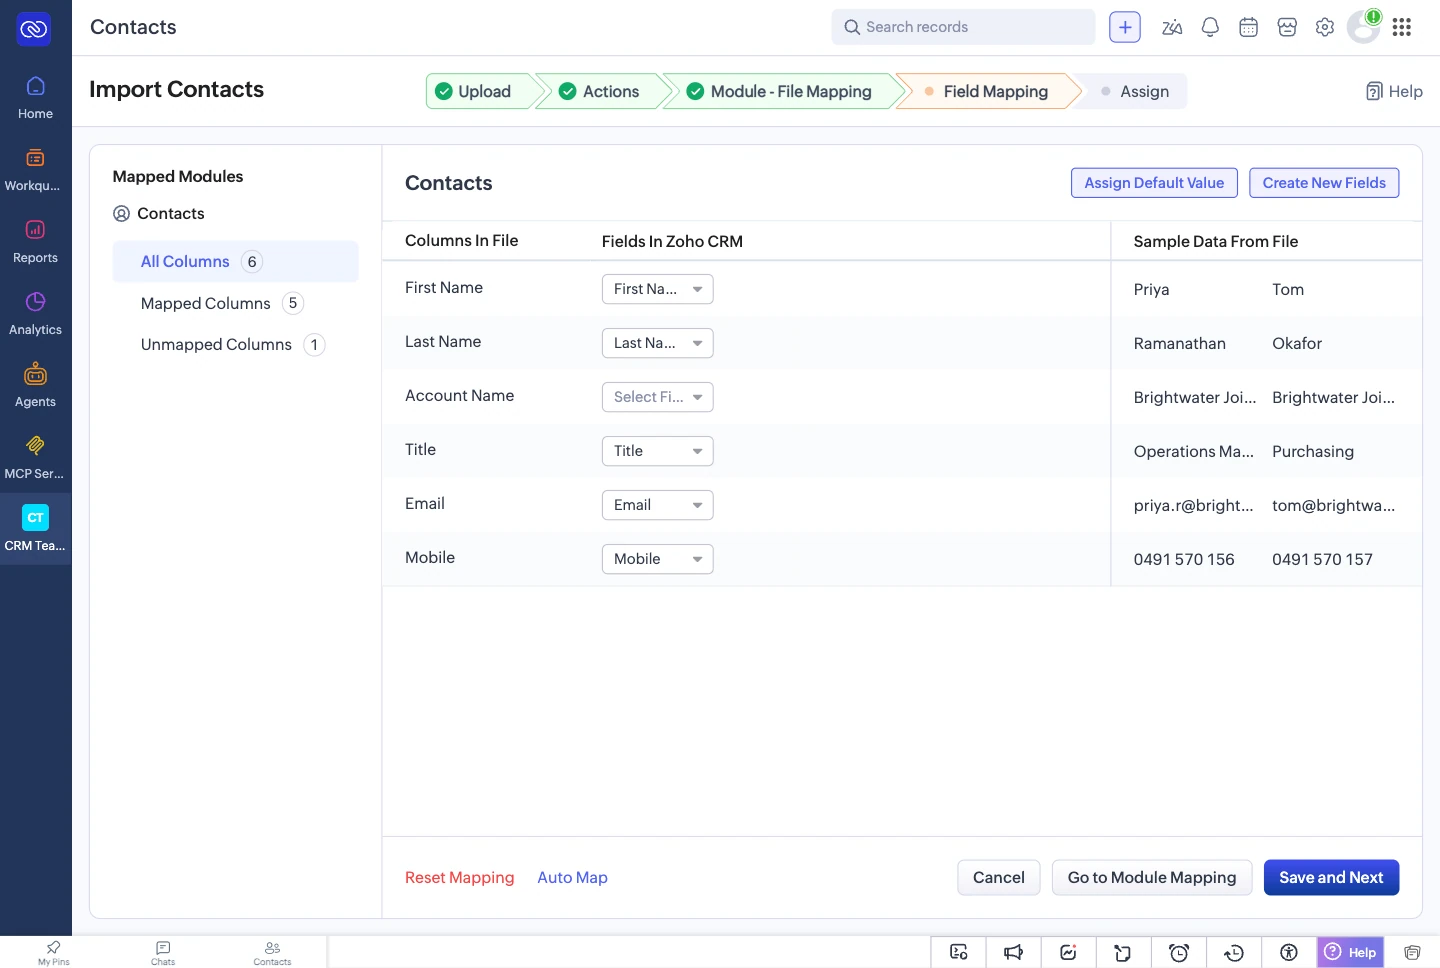Viewport: 1440px width, 968px height.
Task: Click the Auto Map link
Action: coord(572,877)
